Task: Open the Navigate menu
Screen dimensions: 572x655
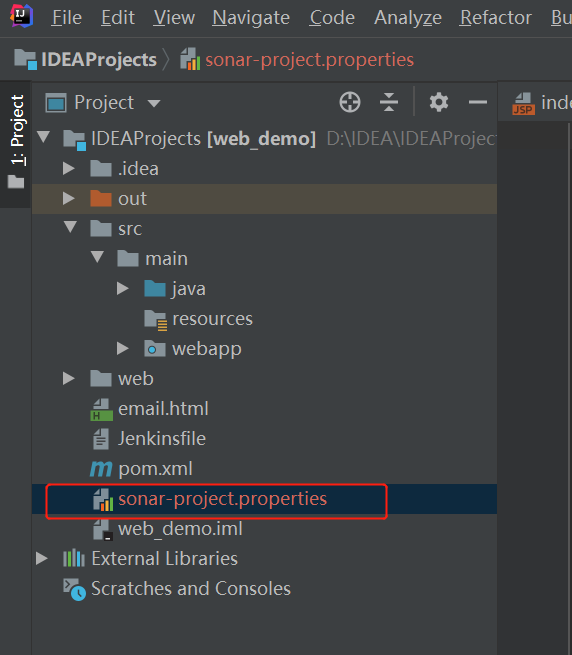Action: 251,18
